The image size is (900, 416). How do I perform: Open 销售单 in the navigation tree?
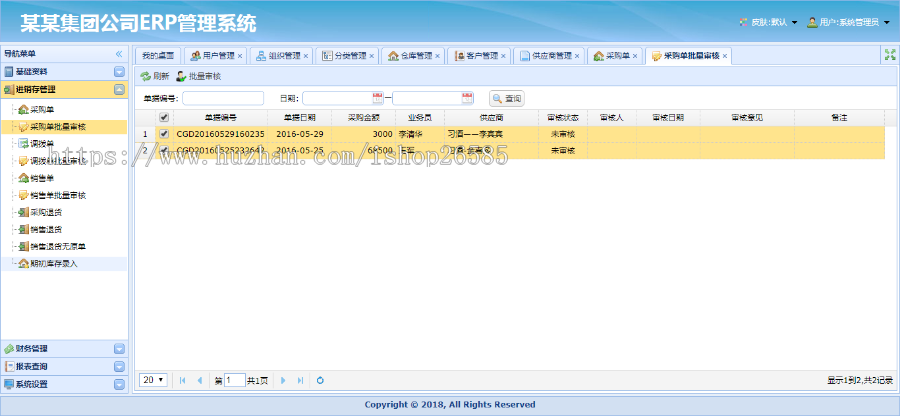tap(41, 178)
